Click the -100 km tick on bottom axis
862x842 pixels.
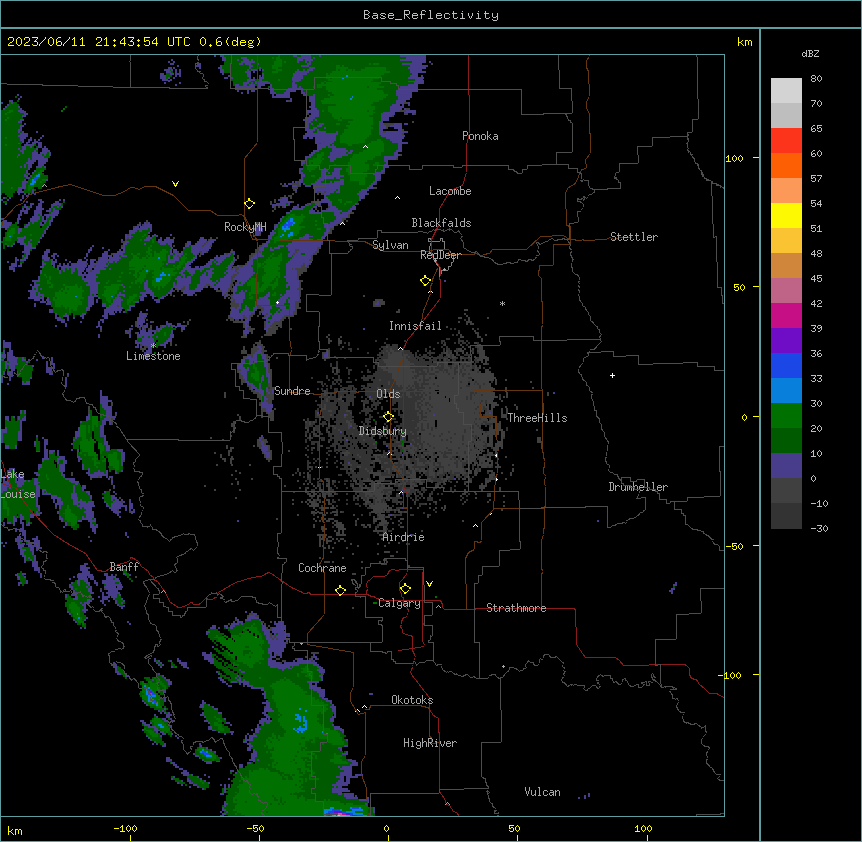point(125,828)
